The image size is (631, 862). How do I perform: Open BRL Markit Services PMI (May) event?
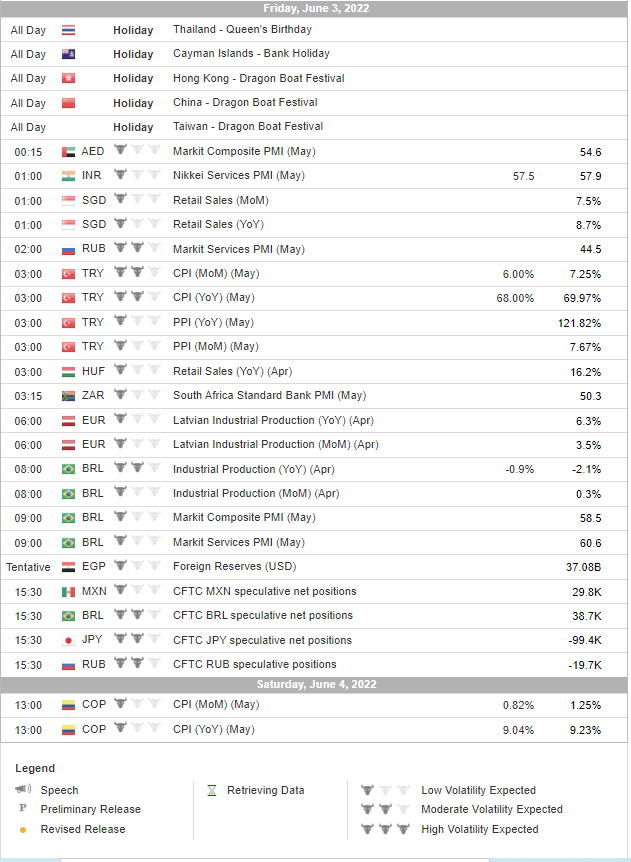coord(239,543)
